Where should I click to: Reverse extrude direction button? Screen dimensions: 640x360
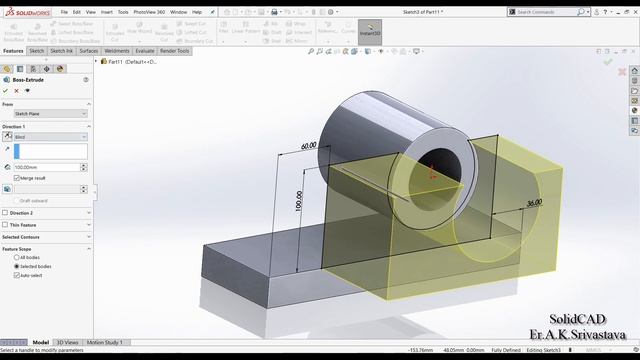click(7, 136)
